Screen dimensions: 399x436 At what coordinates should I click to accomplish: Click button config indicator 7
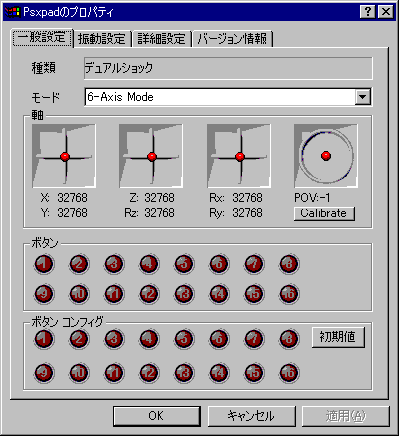pyautogui.click(x=254, y=339)
